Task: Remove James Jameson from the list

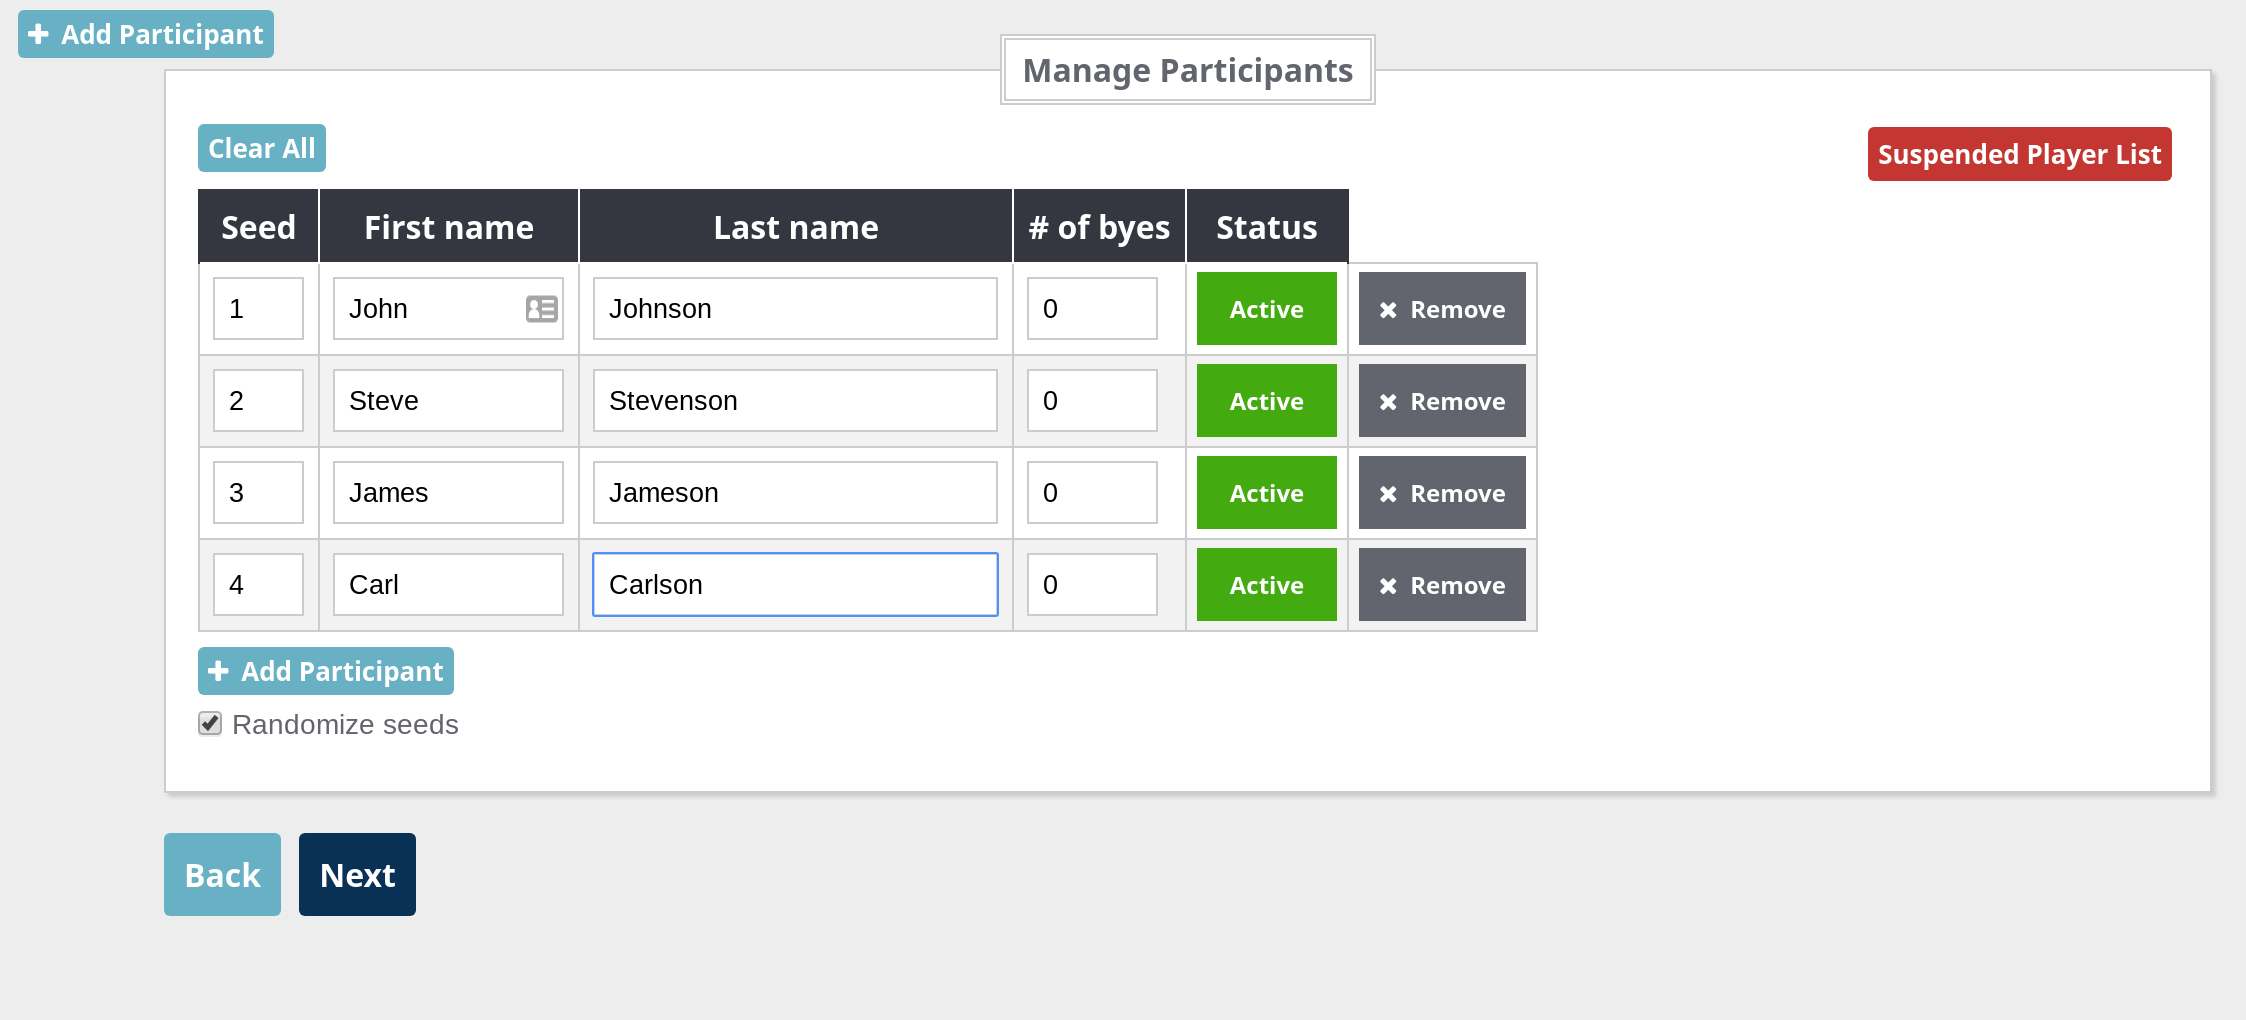Action: (x=1441, y=493)
